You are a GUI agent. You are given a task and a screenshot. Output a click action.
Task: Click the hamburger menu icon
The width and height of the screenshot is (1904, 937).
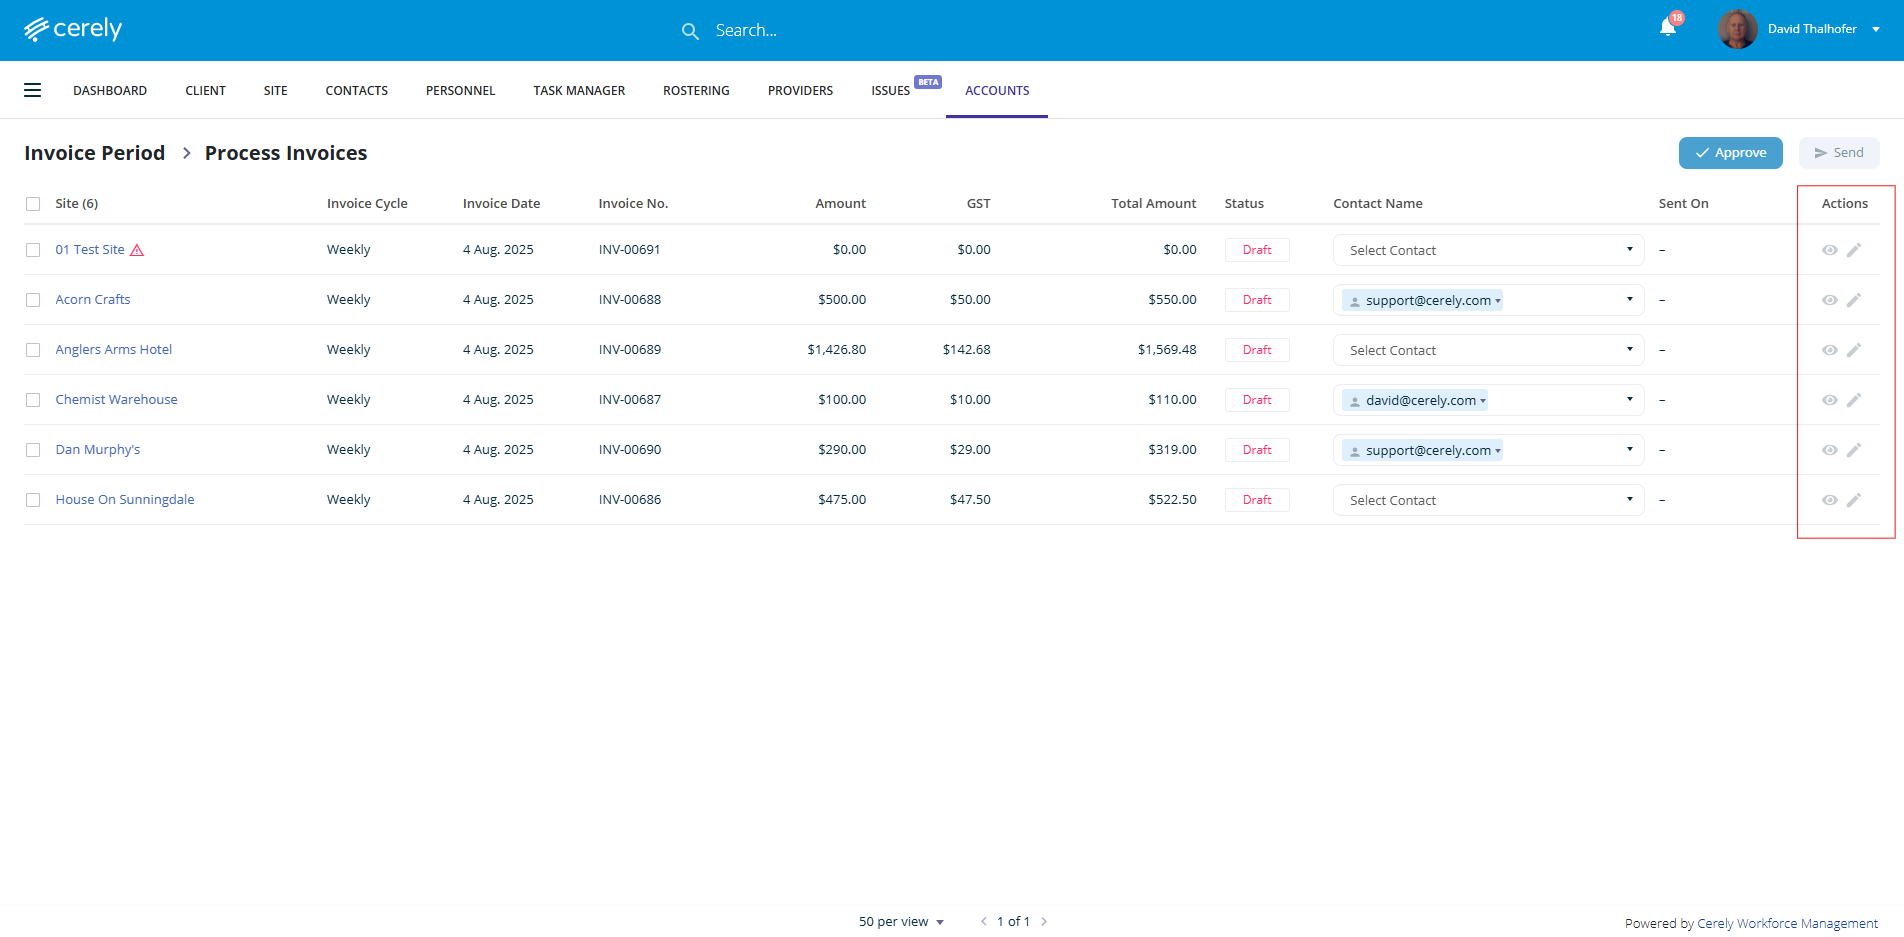point(33,90)
